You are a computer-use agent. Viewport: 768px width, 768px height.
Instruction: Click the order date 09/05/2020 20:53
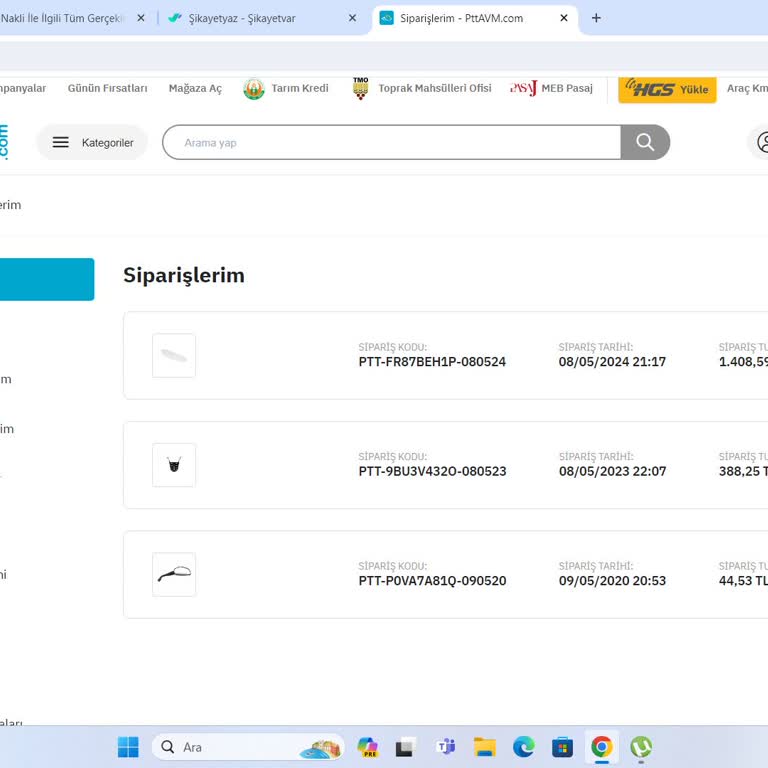612,581
